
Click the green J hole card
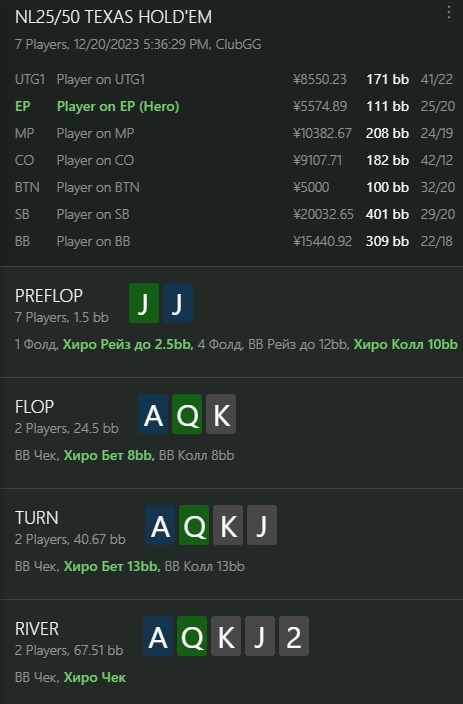(144, 303)
